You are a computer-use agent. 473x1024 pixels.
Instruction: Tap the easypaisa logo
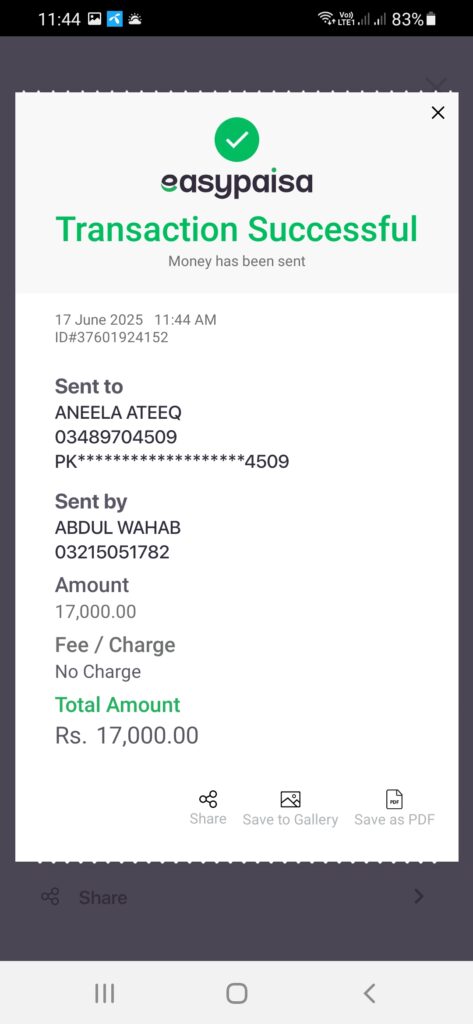(x=236, y=184)
